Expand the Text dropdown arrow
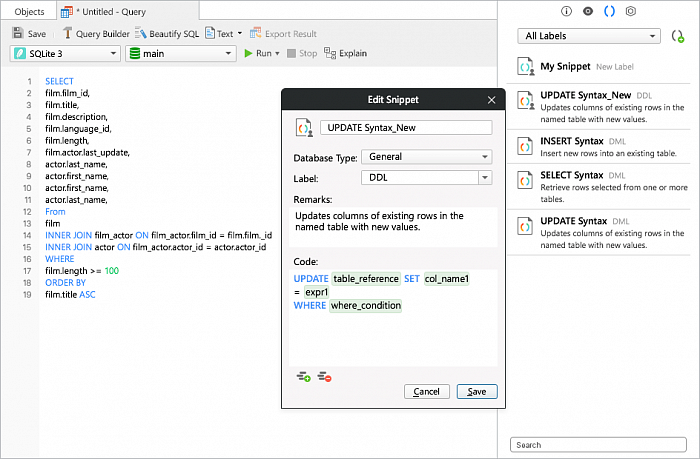 [240, 33]
